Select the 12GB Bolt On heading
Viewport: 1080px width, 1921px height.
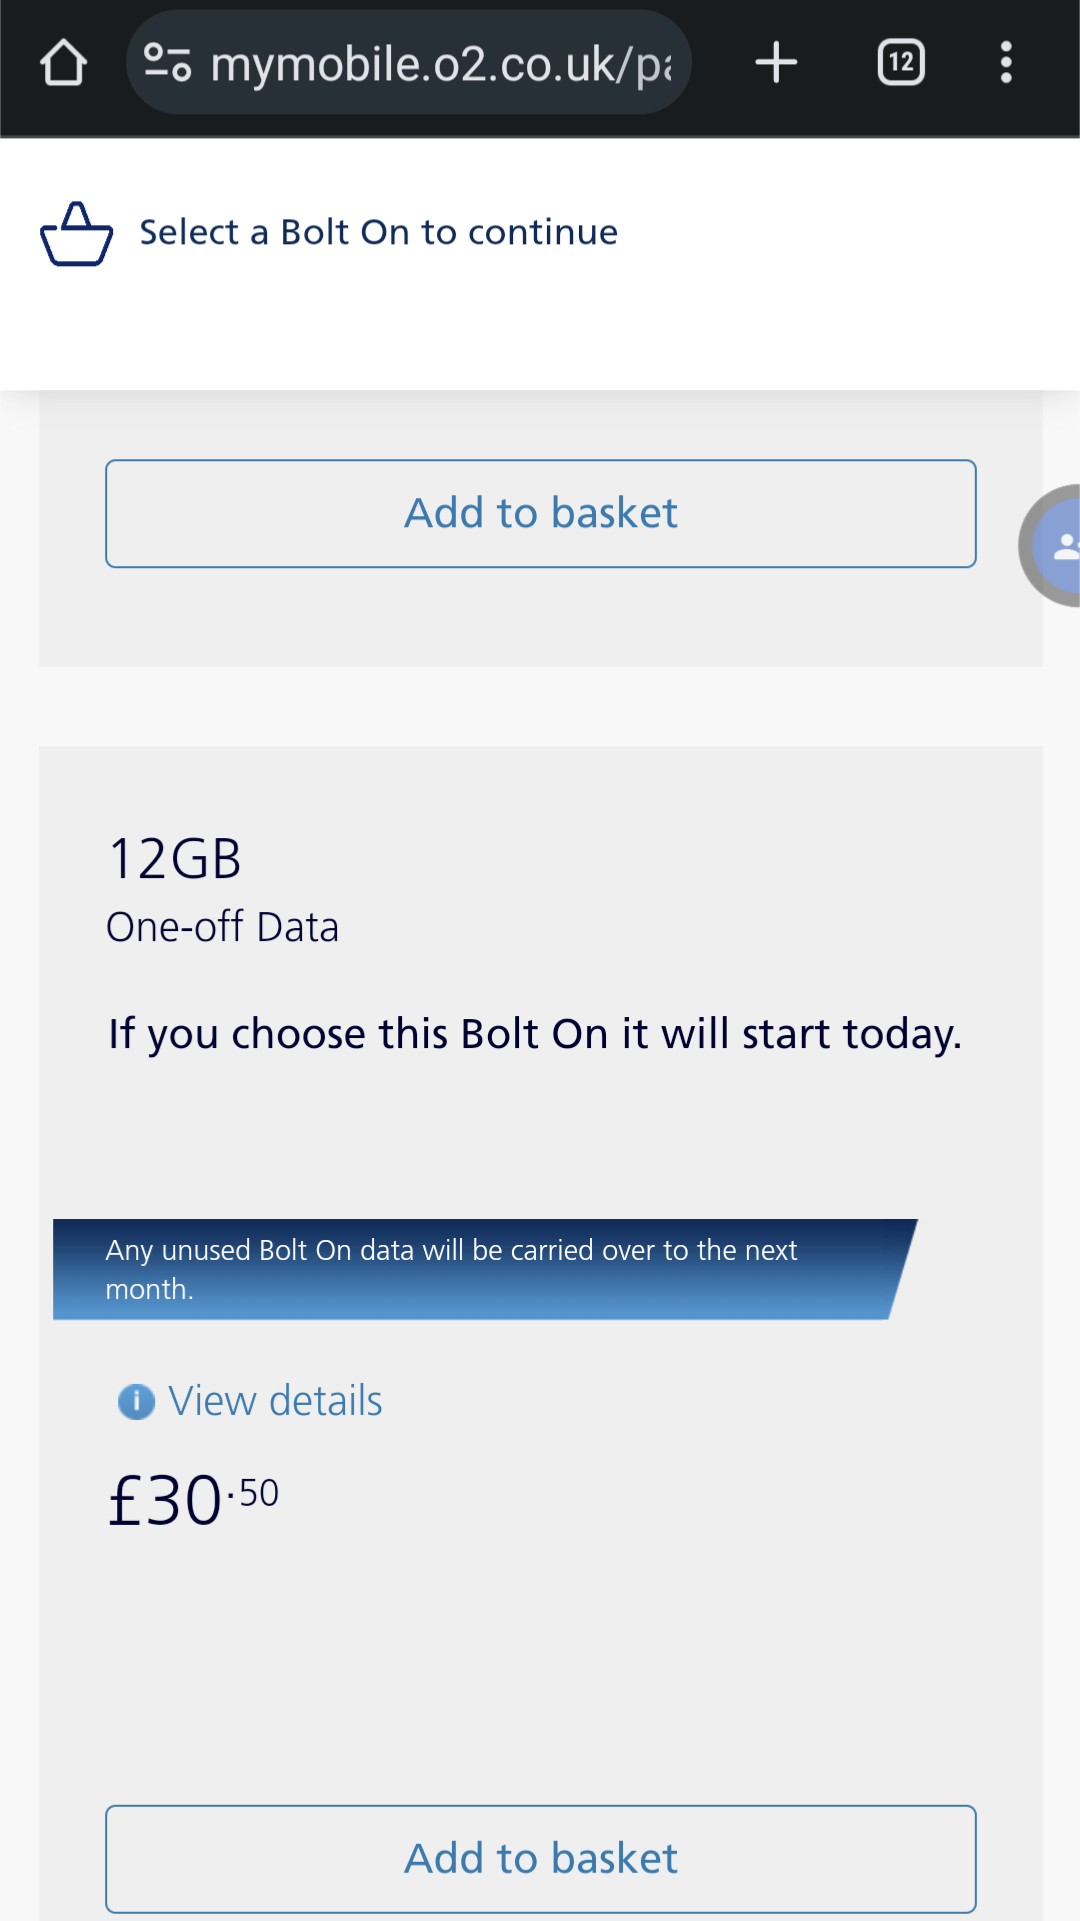(174, 858)
